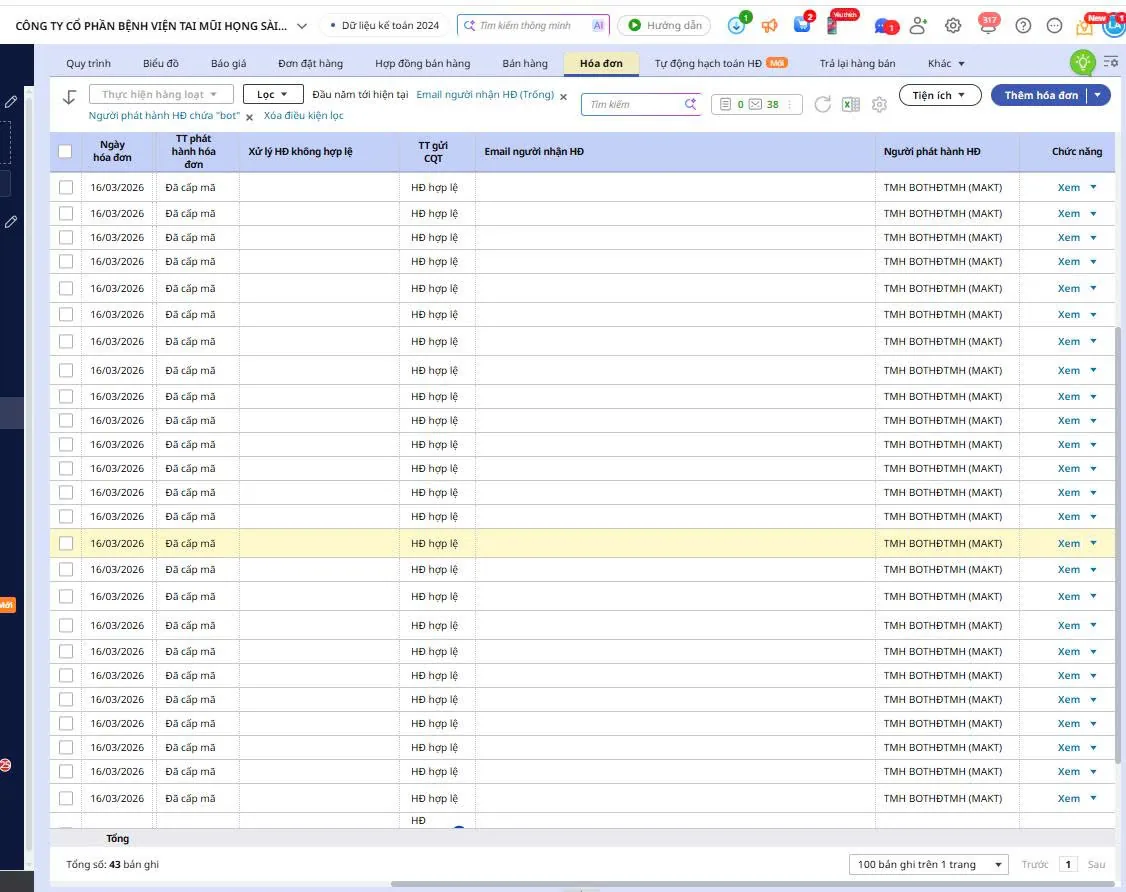This screenshot has height=892, width=1126.
Task: Open the downloads icon with badge 1
Action: [736, 26]
